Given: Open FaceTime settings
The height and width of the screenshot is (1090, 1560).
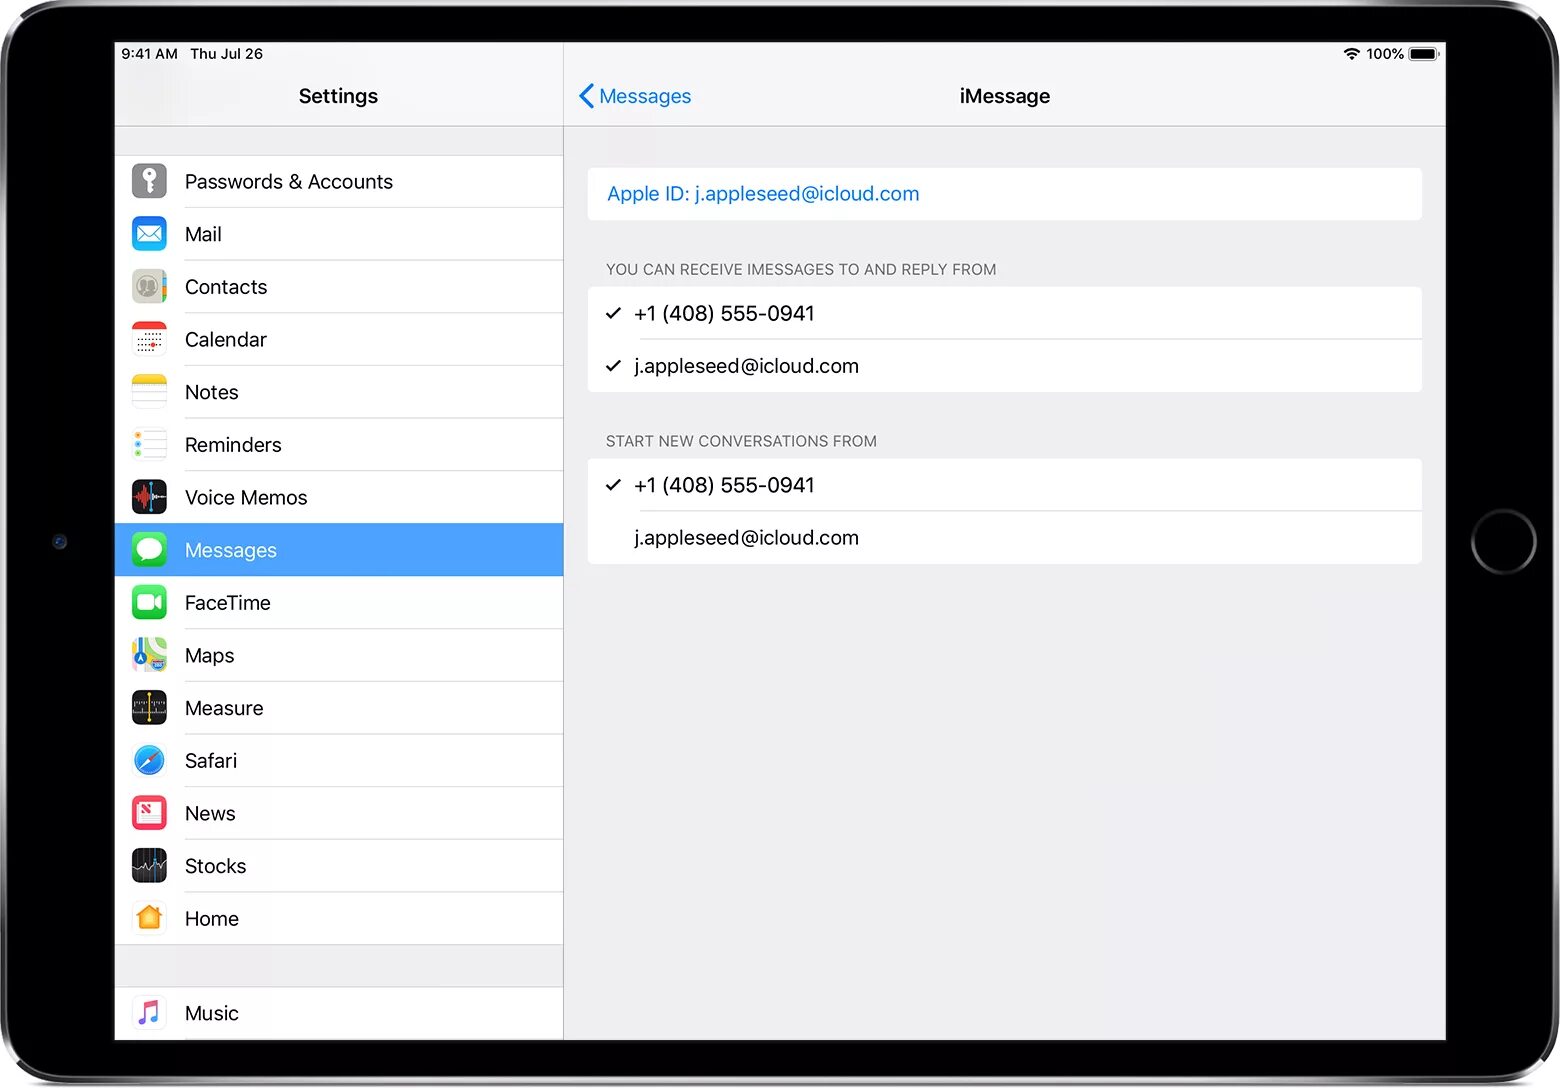Looking at the screenshot, I should pos(339,603).
